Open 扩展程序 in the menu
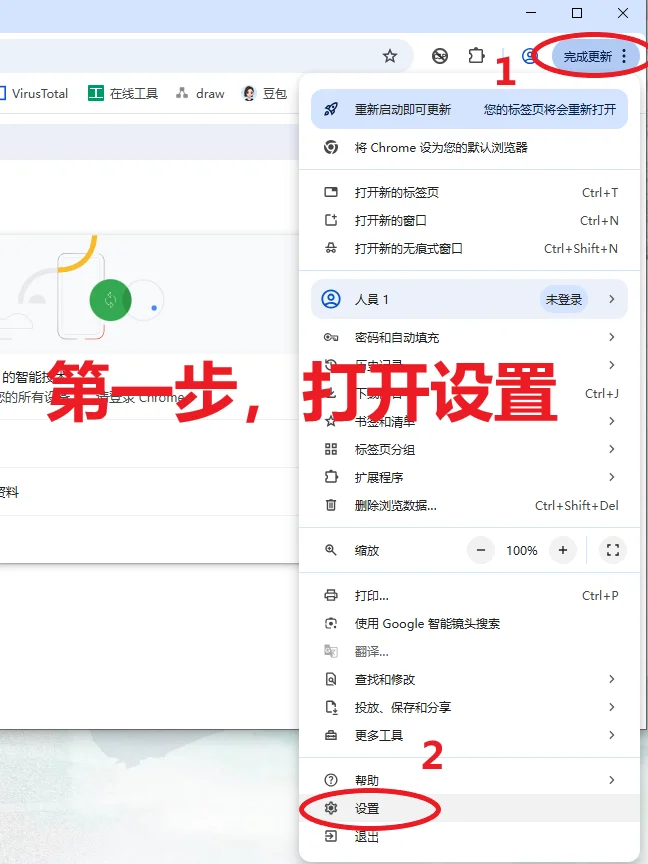 click(x=469, y=477)
